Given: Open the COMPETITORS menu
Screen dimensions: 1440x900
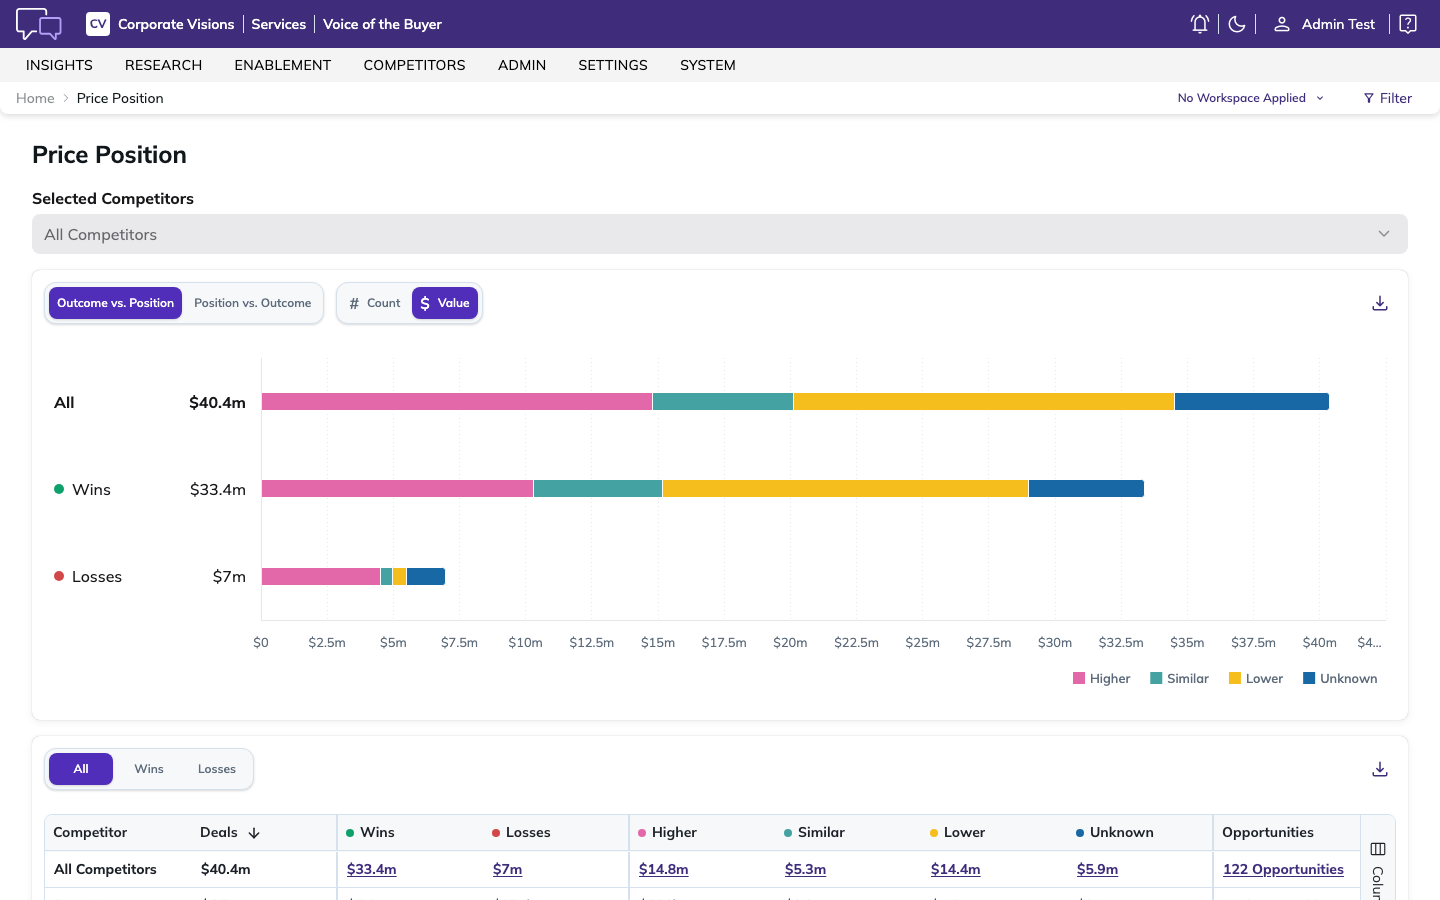Looking at the screenshot, I should 414,65.
